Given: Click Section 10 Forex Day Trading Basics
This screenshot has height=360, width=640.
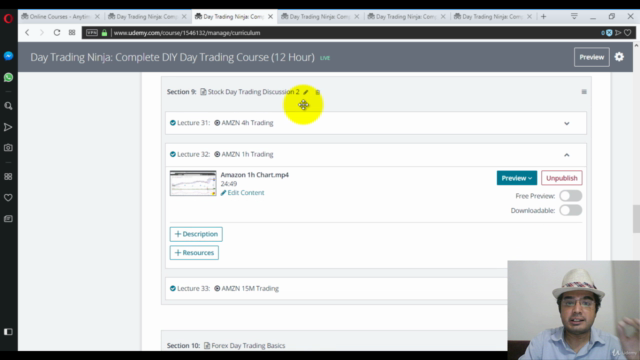Looking at the screenshot, I should [248, 345].
